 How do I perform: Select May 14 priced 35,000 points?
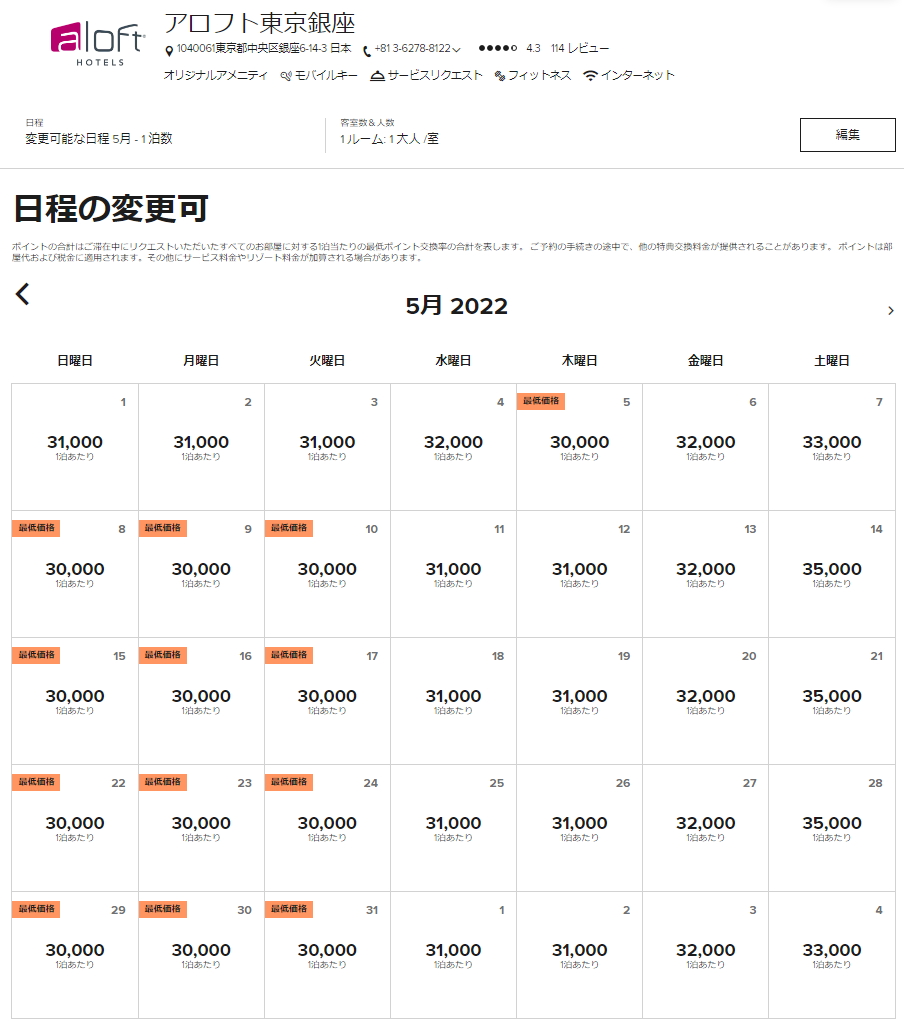pyautogui.click(x=831, y=573)
